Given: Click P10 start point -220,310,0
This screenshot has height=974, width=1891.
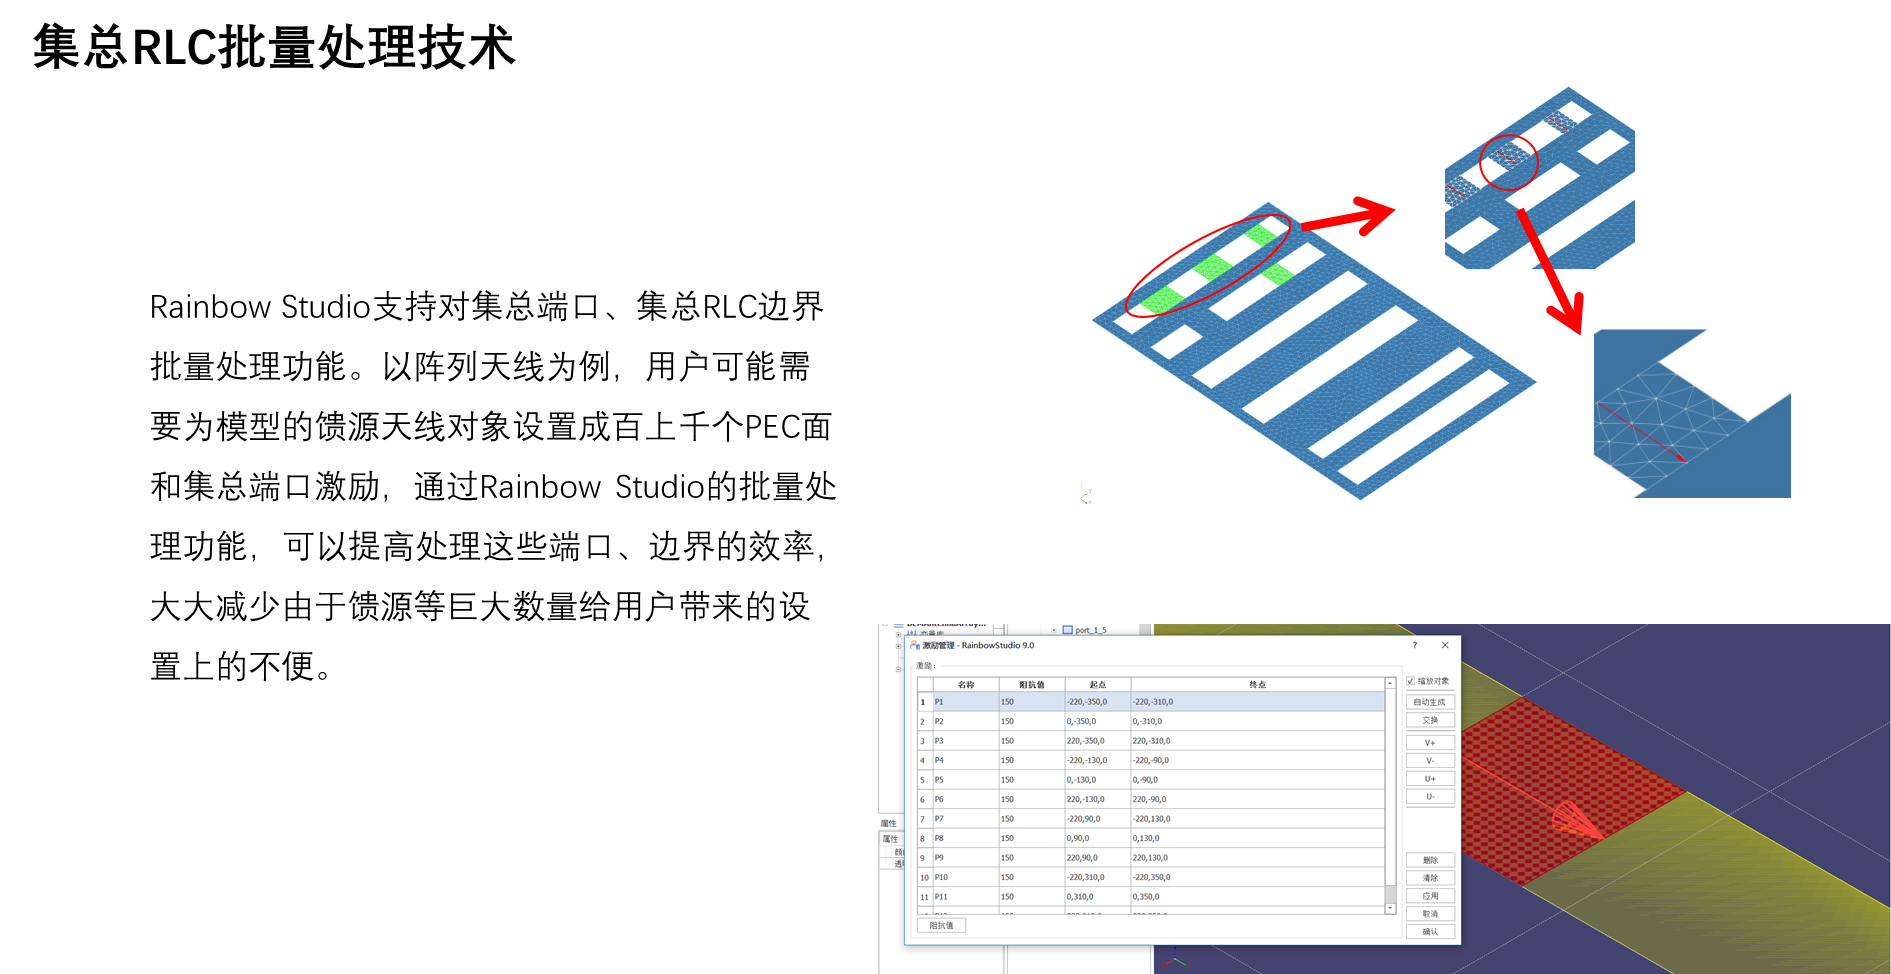Looking at the screenshot, I should click(1098, 877).
